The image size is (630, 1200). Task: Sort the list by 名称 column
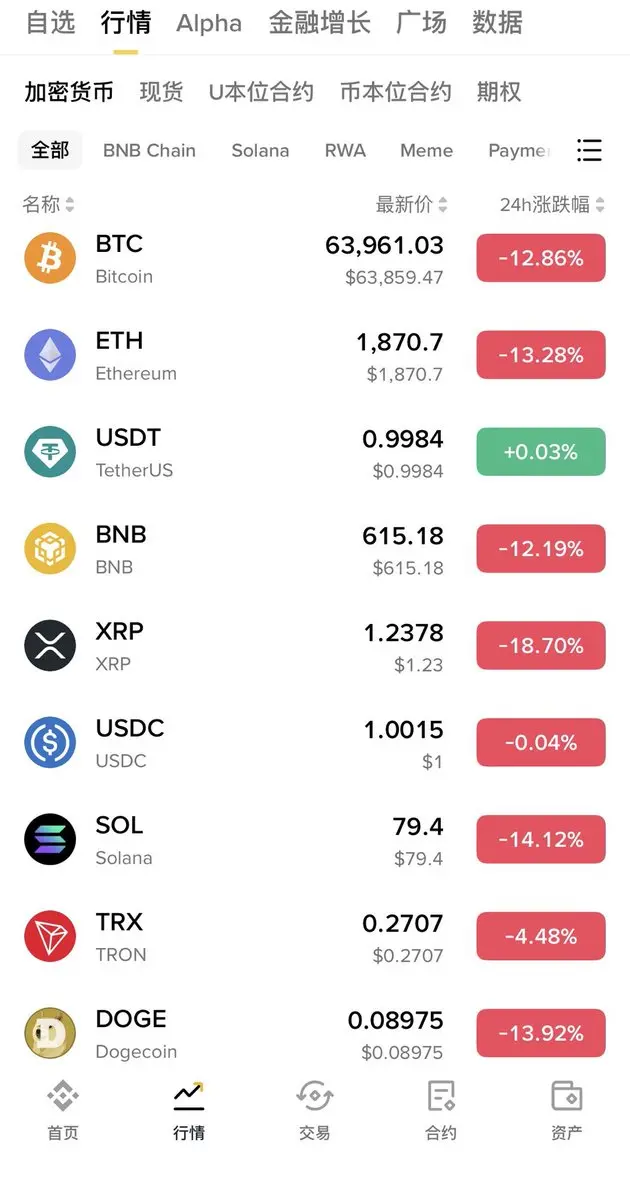click(x=48, y=205)
